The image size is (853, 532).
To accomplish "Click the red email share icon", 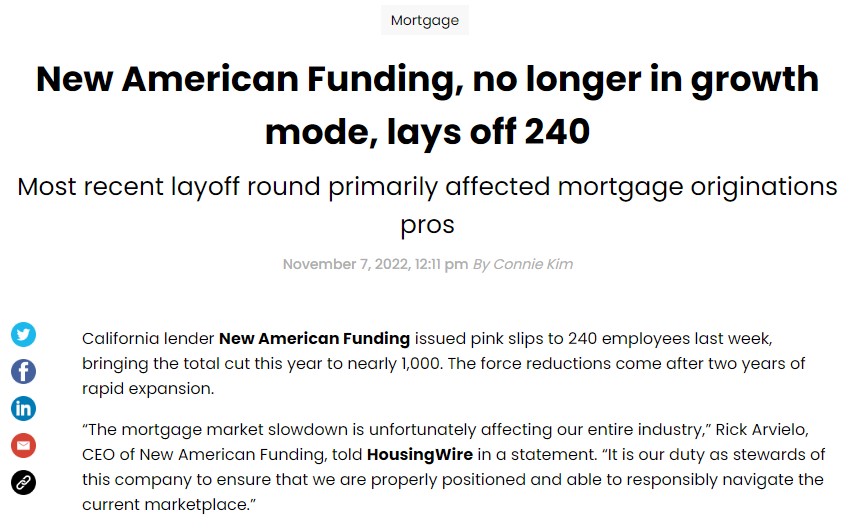I will coord(23,446).
